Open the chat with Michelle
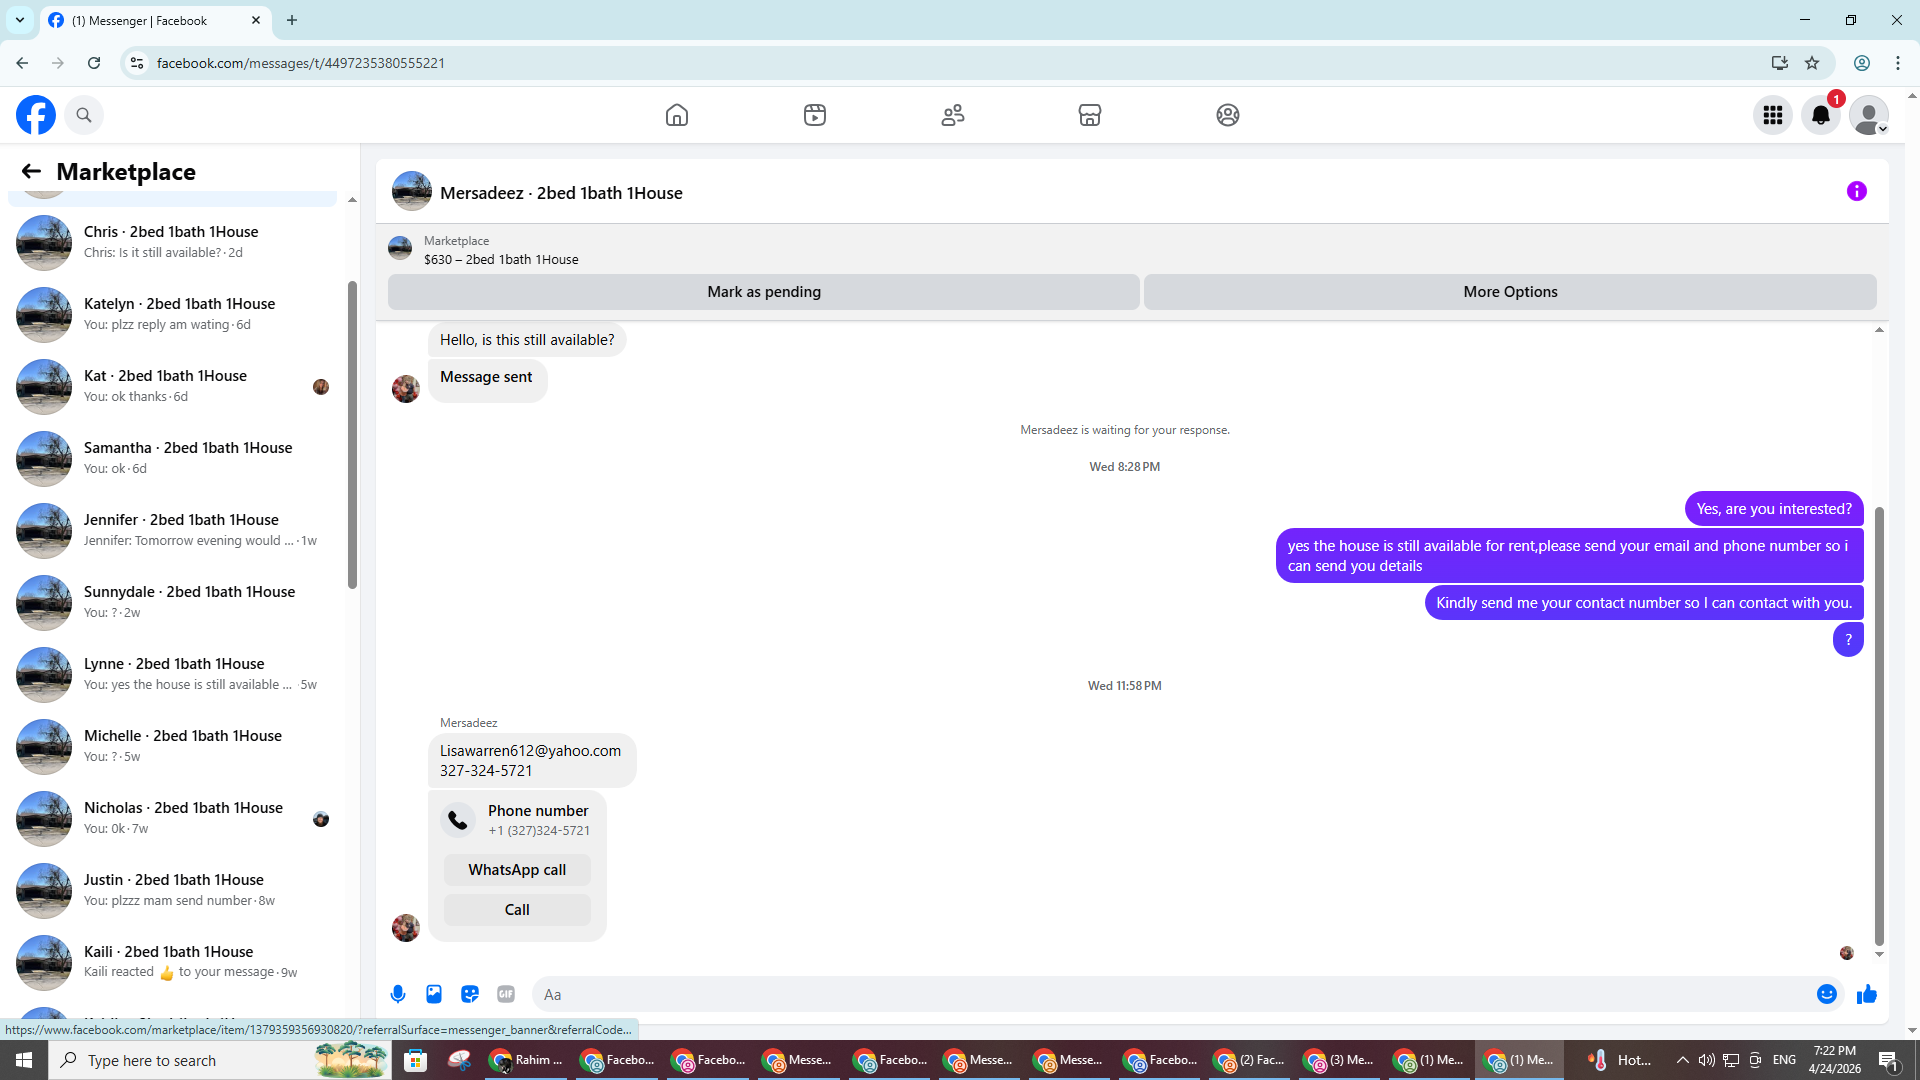 coord(172,746)
